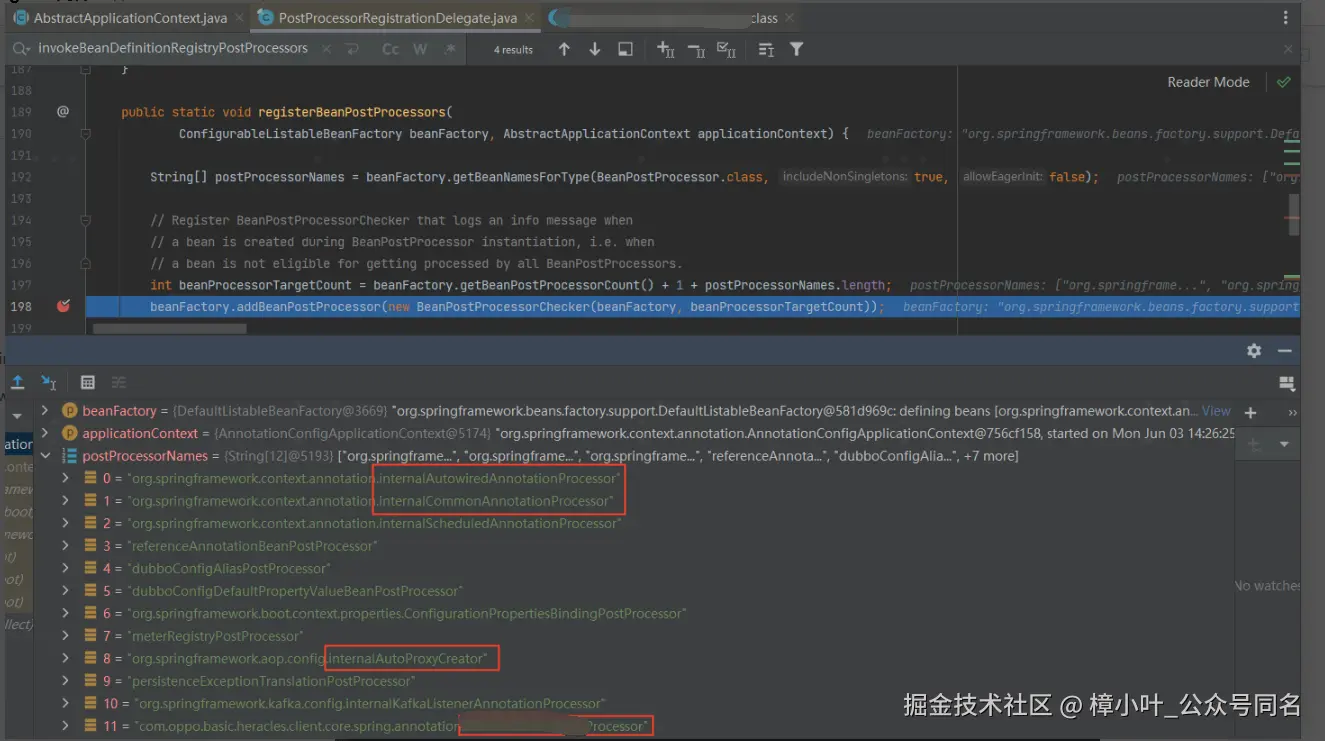Click the Evaluate Expression calculator icon
Image resolution: width=1325 pixels, height=741 pixels.
(88, 382)
